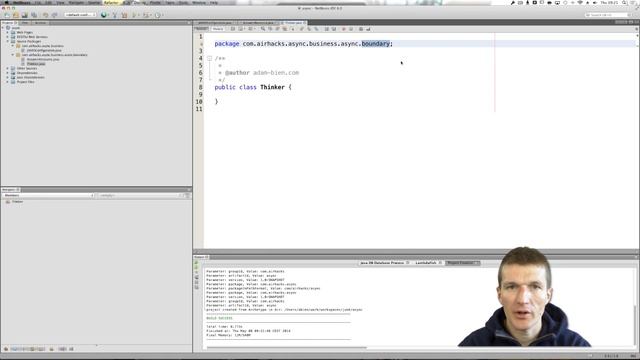The width and height of the screenshot is (640, 360).
Task: Click the Save All toolbar icon
Action: click(x=34, y=15)
